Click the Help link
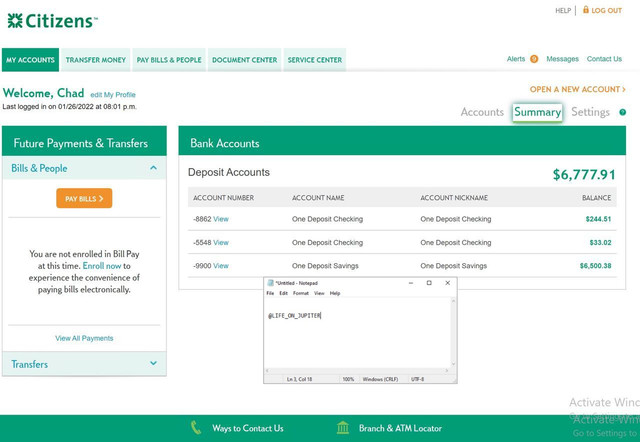640x442 pixels. (x=563, y=11)
